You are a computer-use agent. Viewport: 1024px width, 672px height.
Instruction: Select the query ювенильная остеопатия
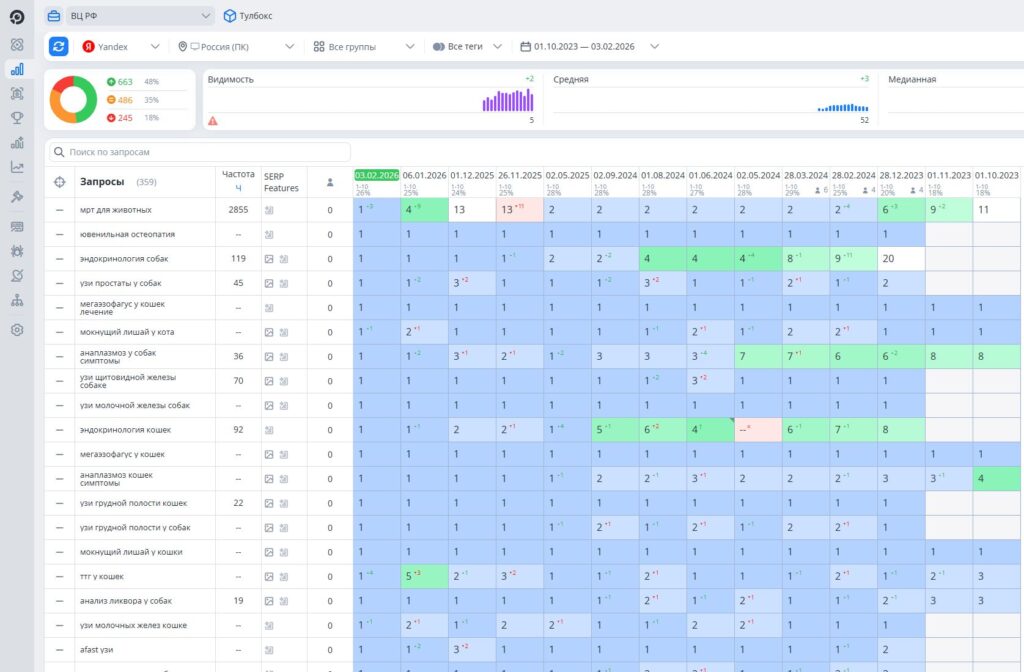pos(127,234)
